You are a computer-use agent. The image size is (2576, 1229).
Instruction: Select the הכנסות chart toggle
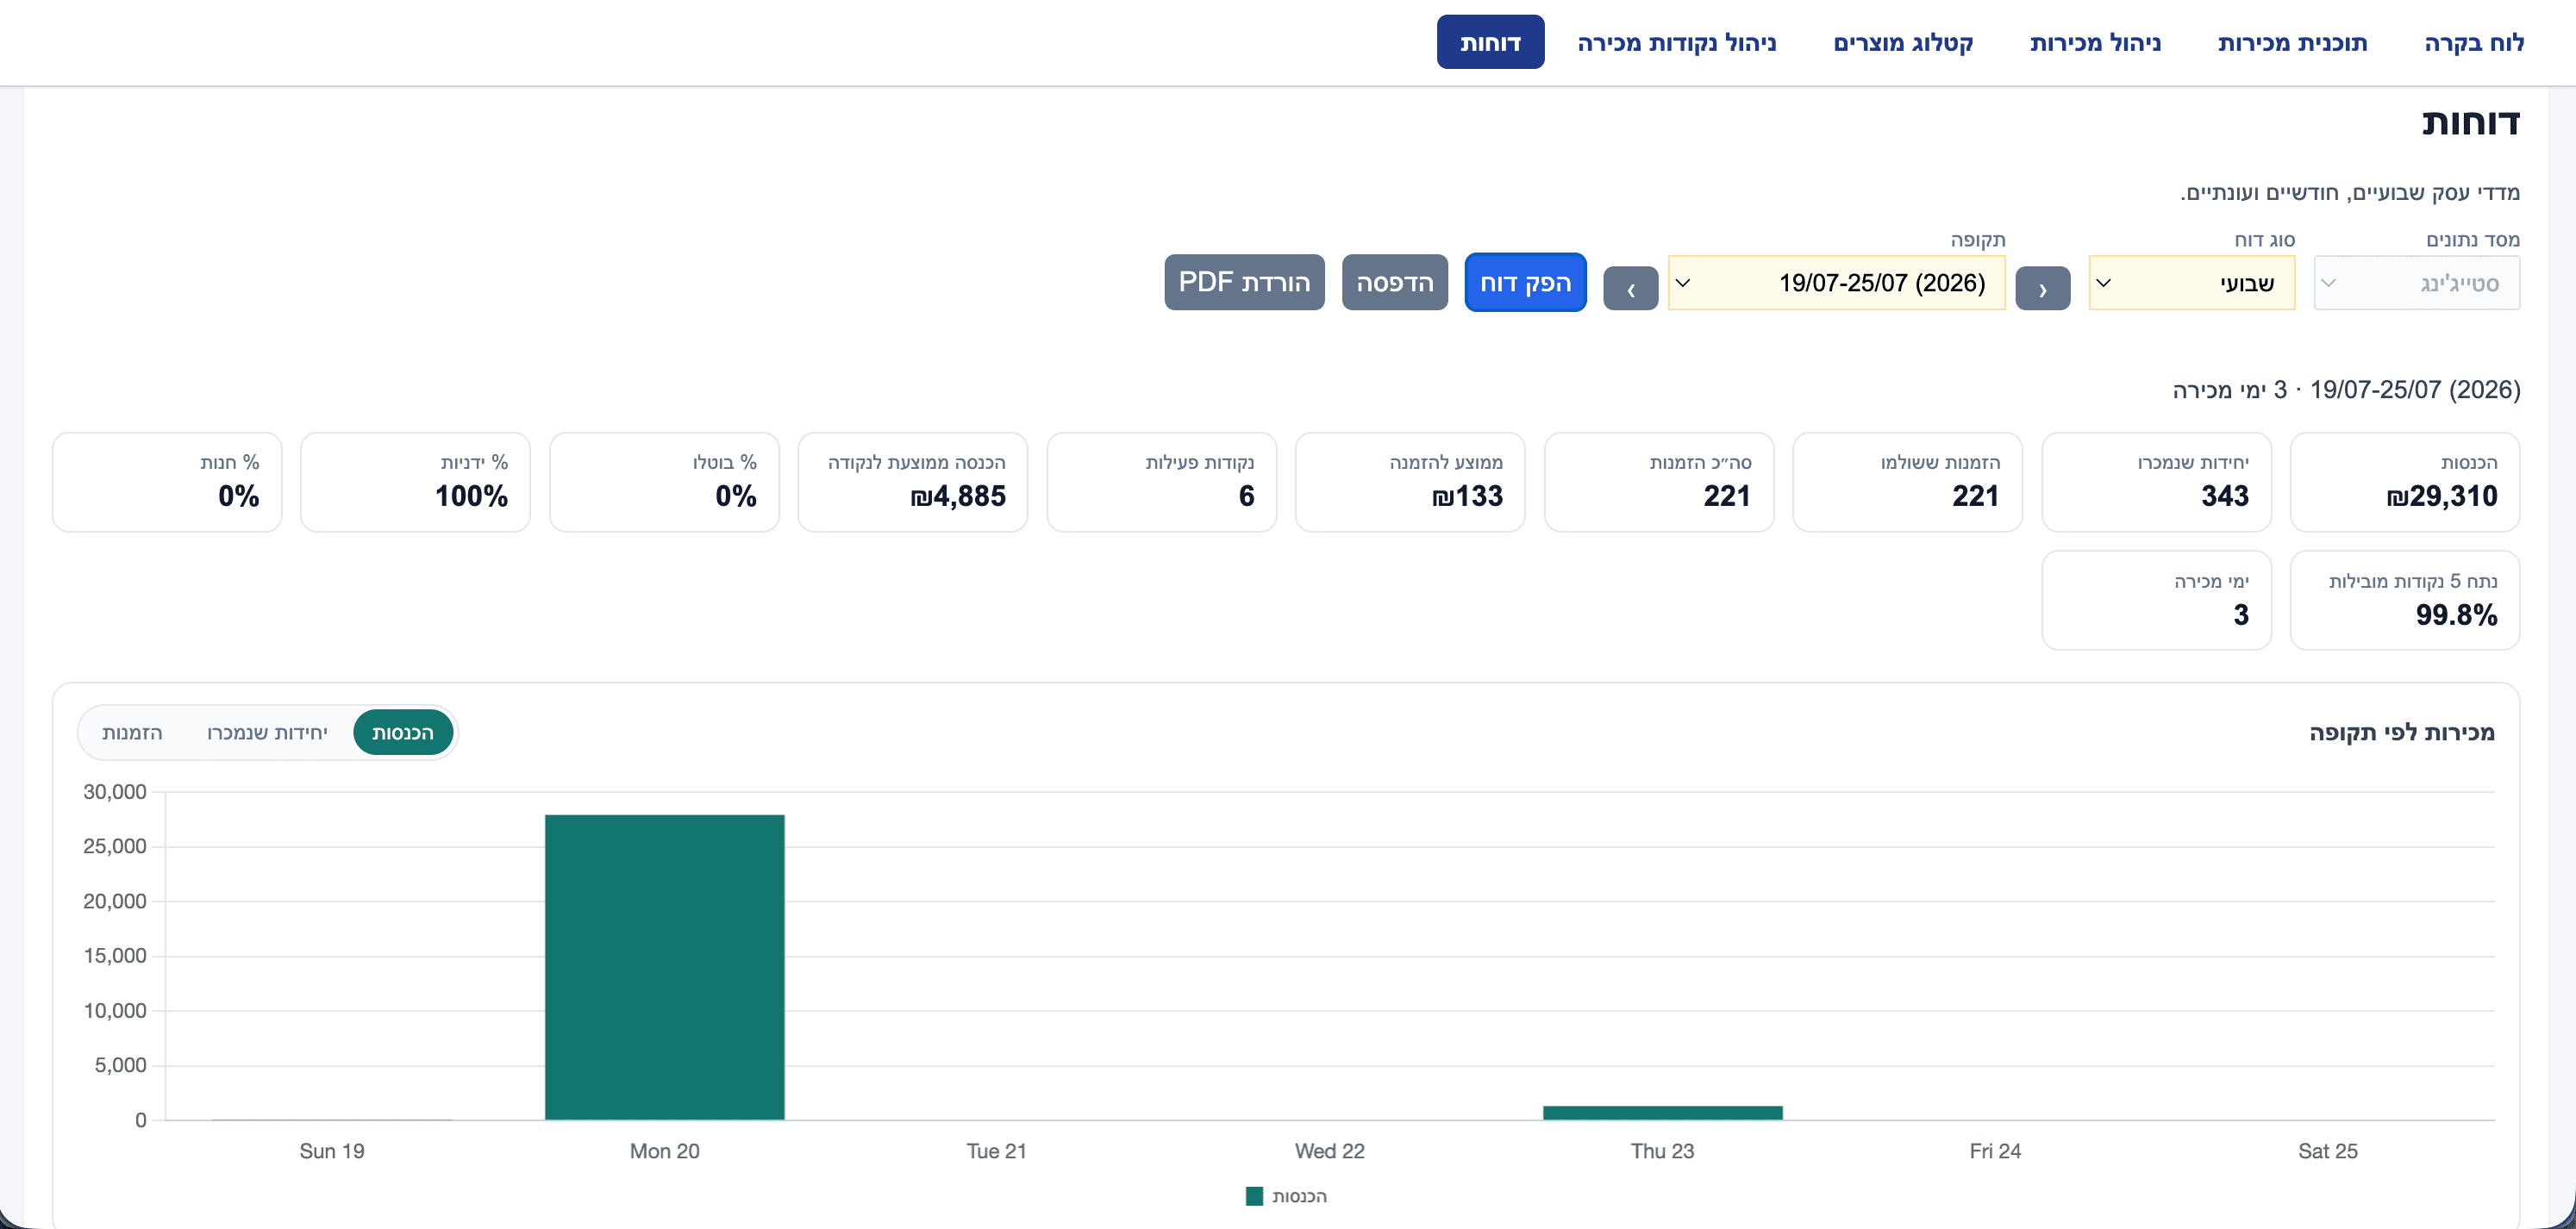pos(403,733)
